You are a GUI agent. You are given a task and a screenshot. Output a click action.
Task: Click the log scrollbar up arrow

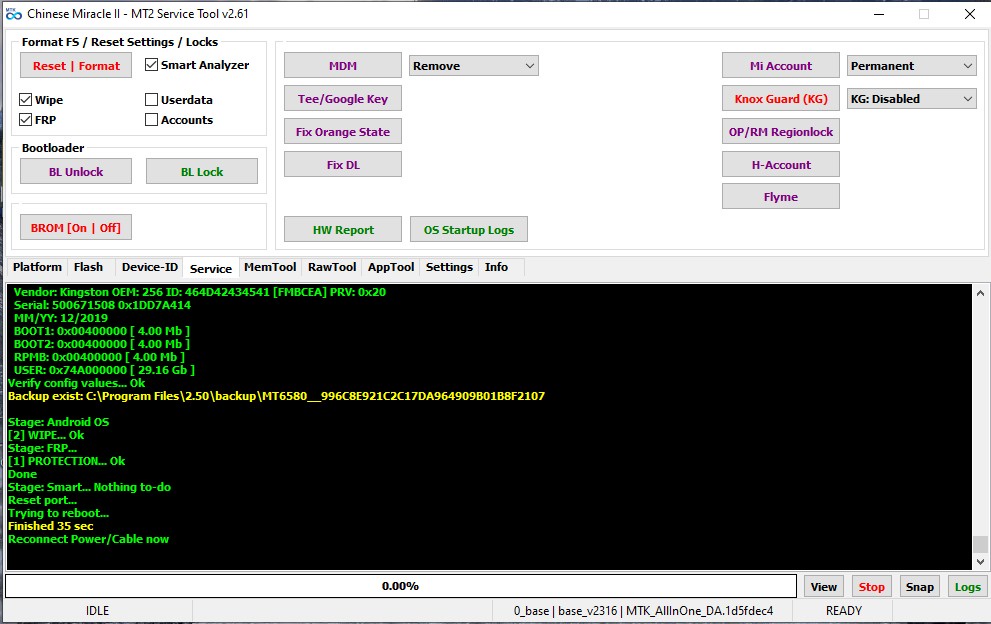(x=980, y=293)
